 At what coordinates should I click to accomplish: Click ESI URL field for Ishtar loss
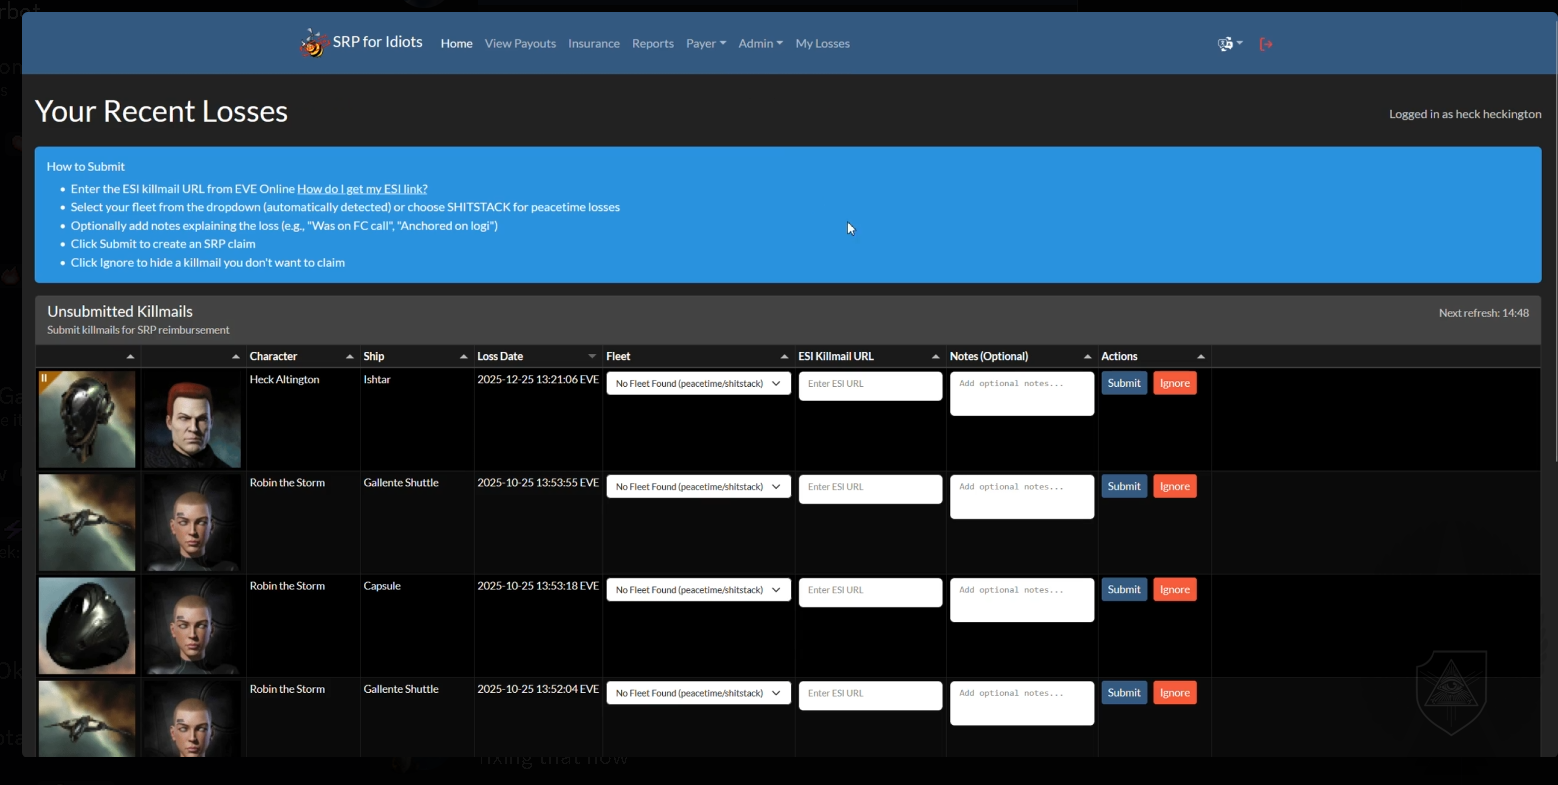click(x=870, y=385)
